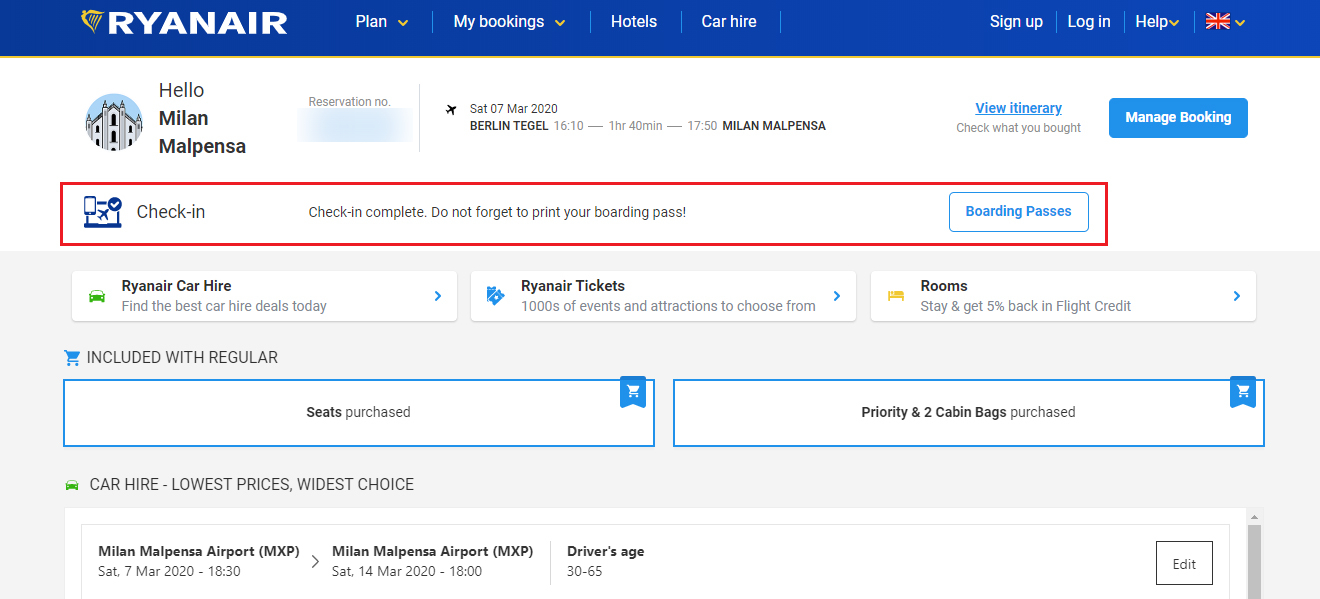Click pick-up date Sat, 7 Mar 2020 - 18:30
The width and height of the screenshot is (1320, 599).
(169, 572)
